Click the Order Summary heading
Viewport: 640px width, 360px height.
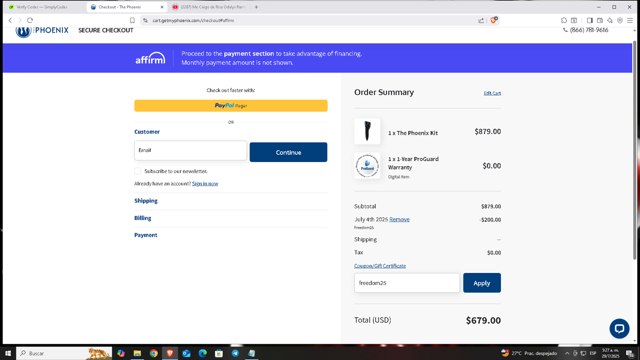[x=384, y=92]
